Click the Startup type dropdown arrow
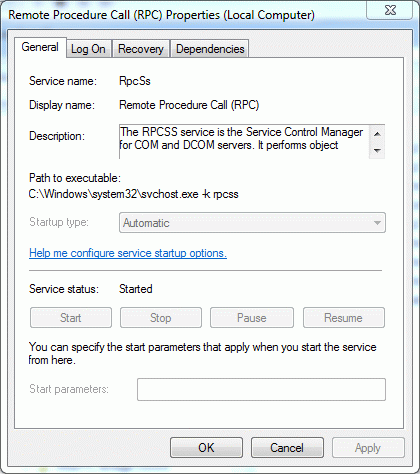 377,223
